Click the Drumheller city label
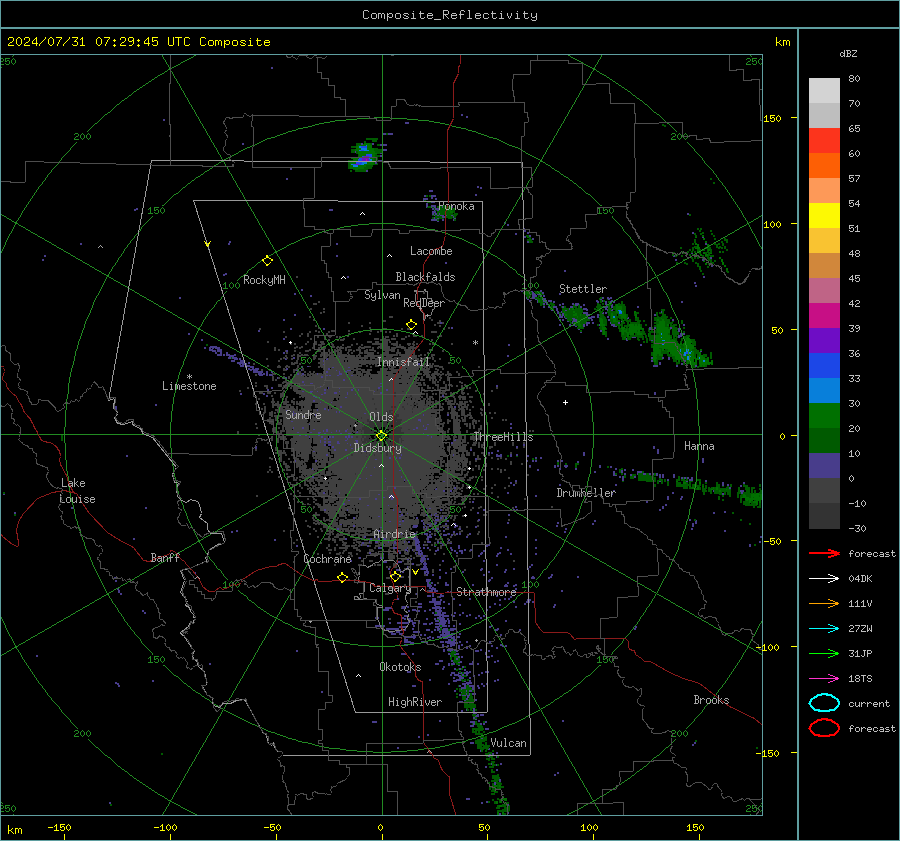The width and height of the screenshot is (900, 841). (586, 493)
